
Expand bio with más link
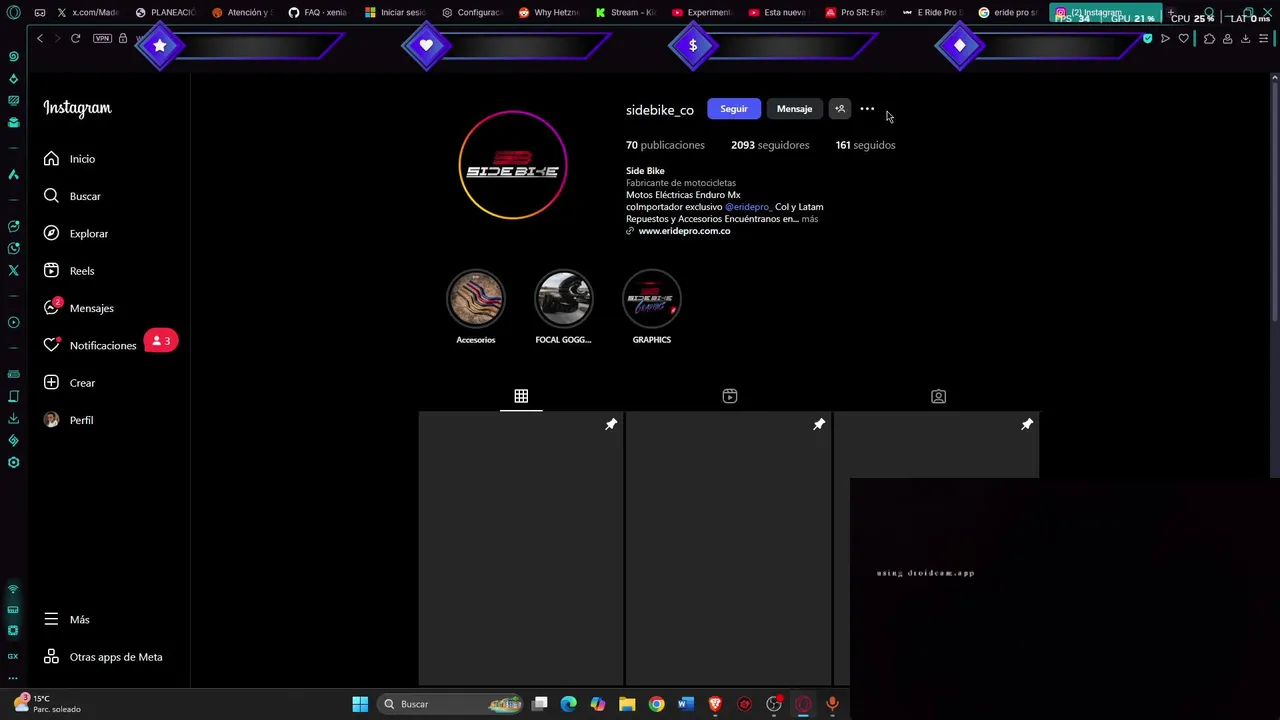(809, 219)
